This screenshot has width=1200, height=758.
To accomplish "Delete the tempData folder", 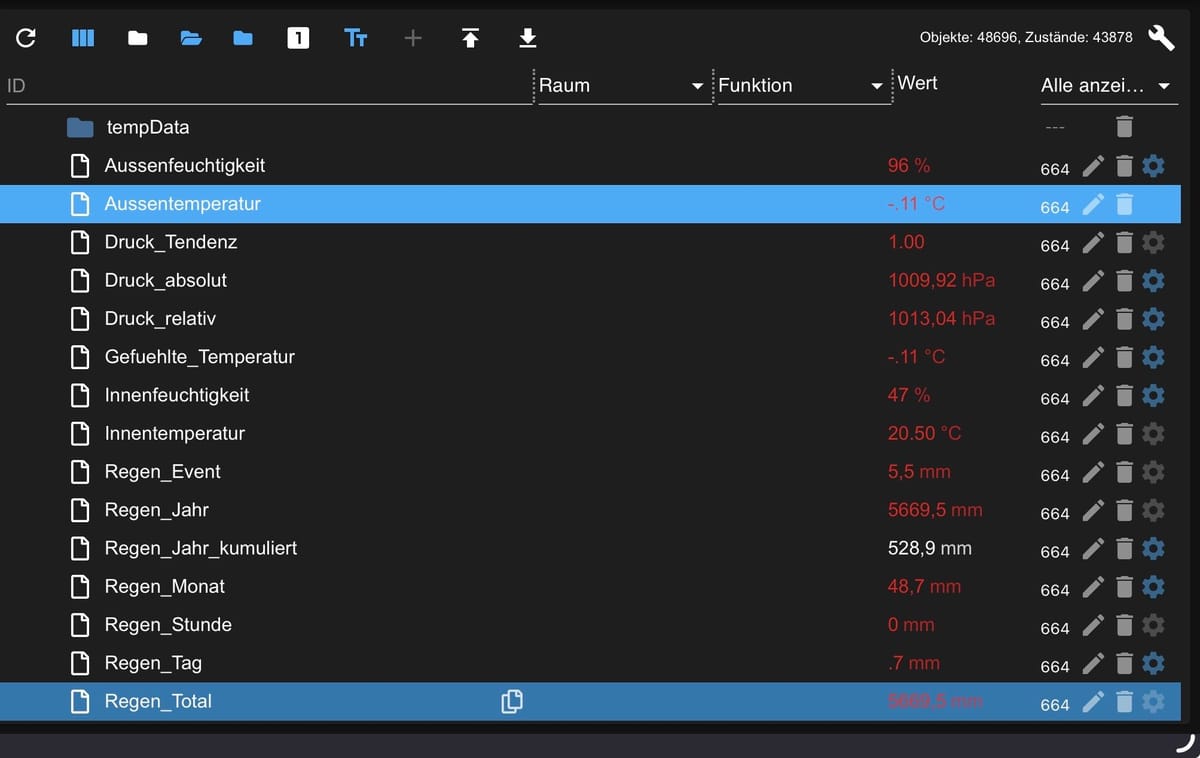I will pyautogui.click(x=1124, y=127).
